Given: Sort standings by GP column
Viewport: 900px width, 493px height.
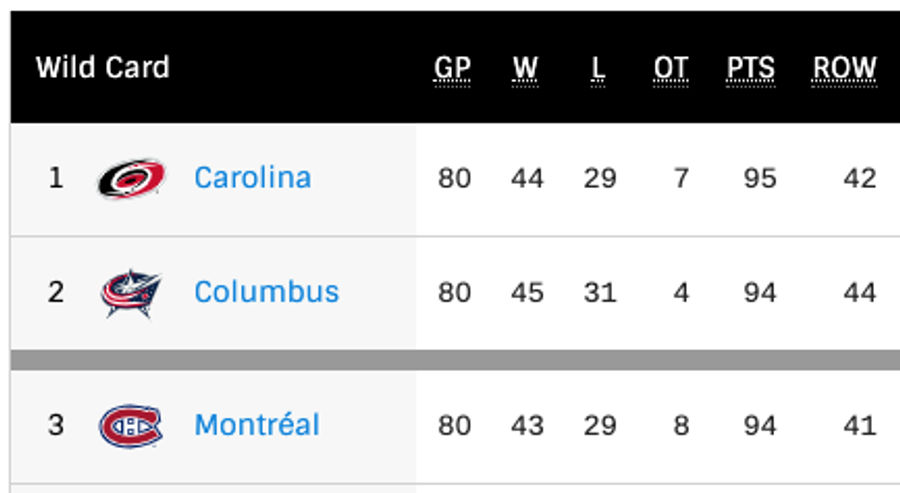Looking at the screenshot, I should pos(452,68).
